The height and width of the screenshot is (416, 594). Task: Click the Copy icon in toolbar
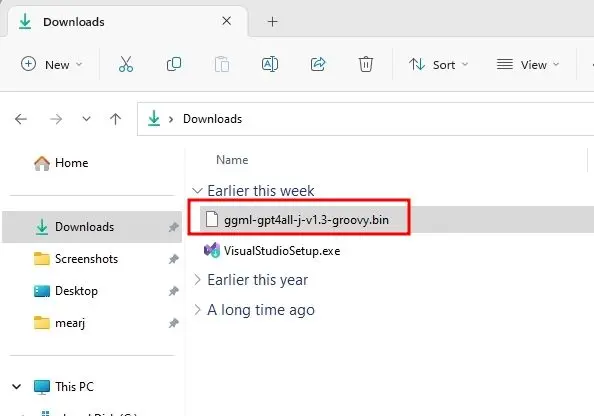[x=174, y=64]
